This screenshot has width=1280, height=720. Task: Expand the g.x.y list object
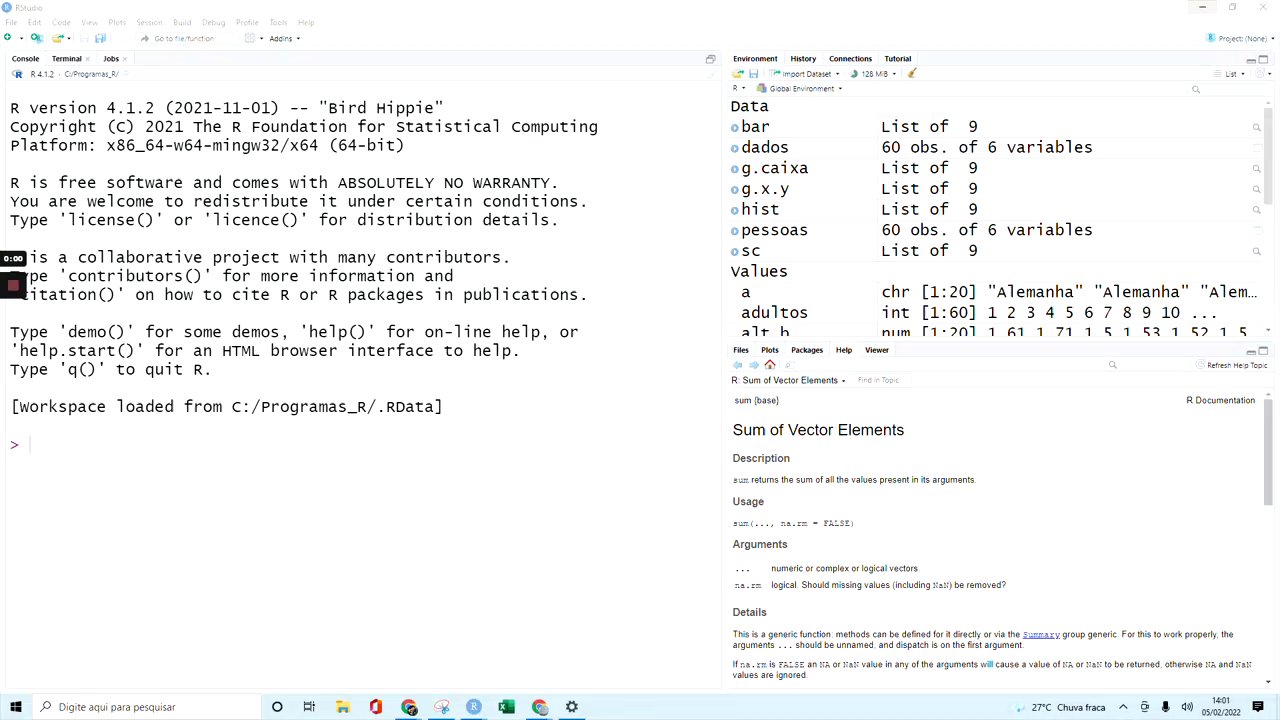[735, 189]
